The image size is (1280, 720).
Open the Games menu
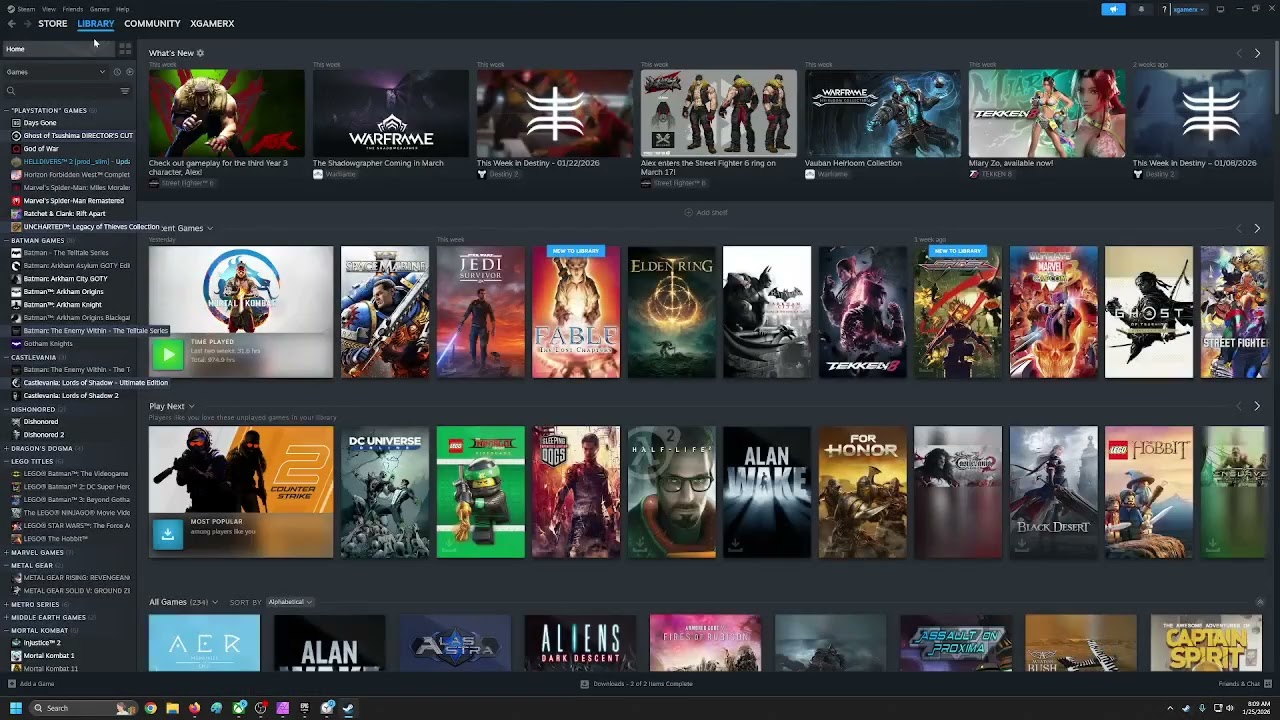[x=99, y=9]
